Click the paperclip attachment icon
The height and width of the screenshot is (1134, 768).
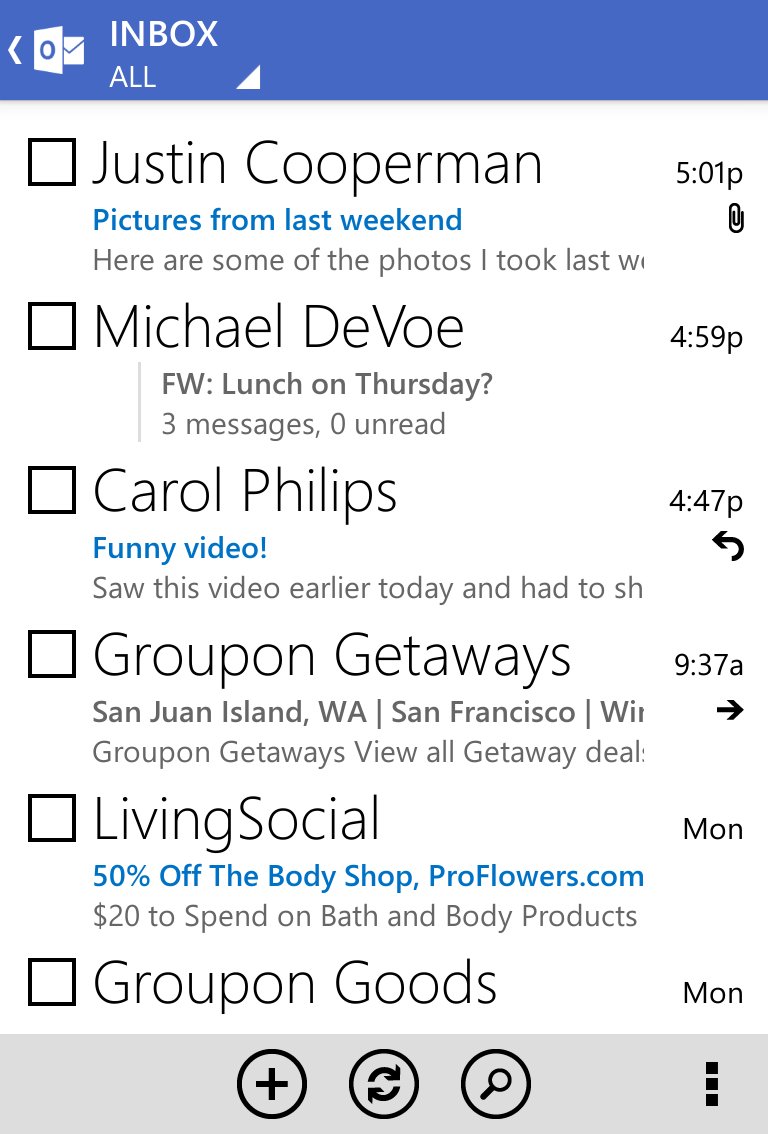coord(735,218)
